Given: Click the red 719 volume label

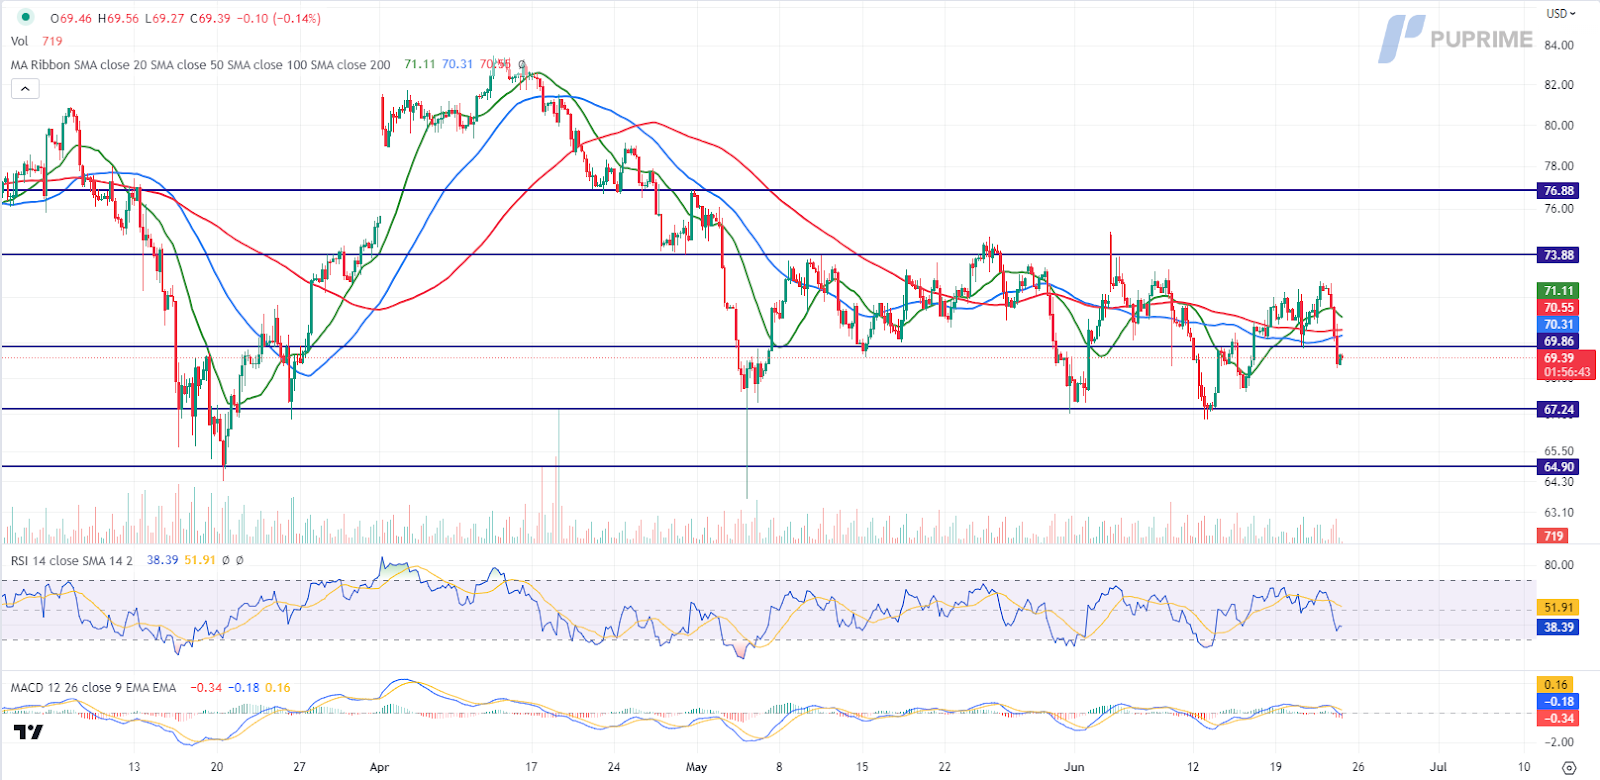Looking at the screenshot, I should [1552, 536].
